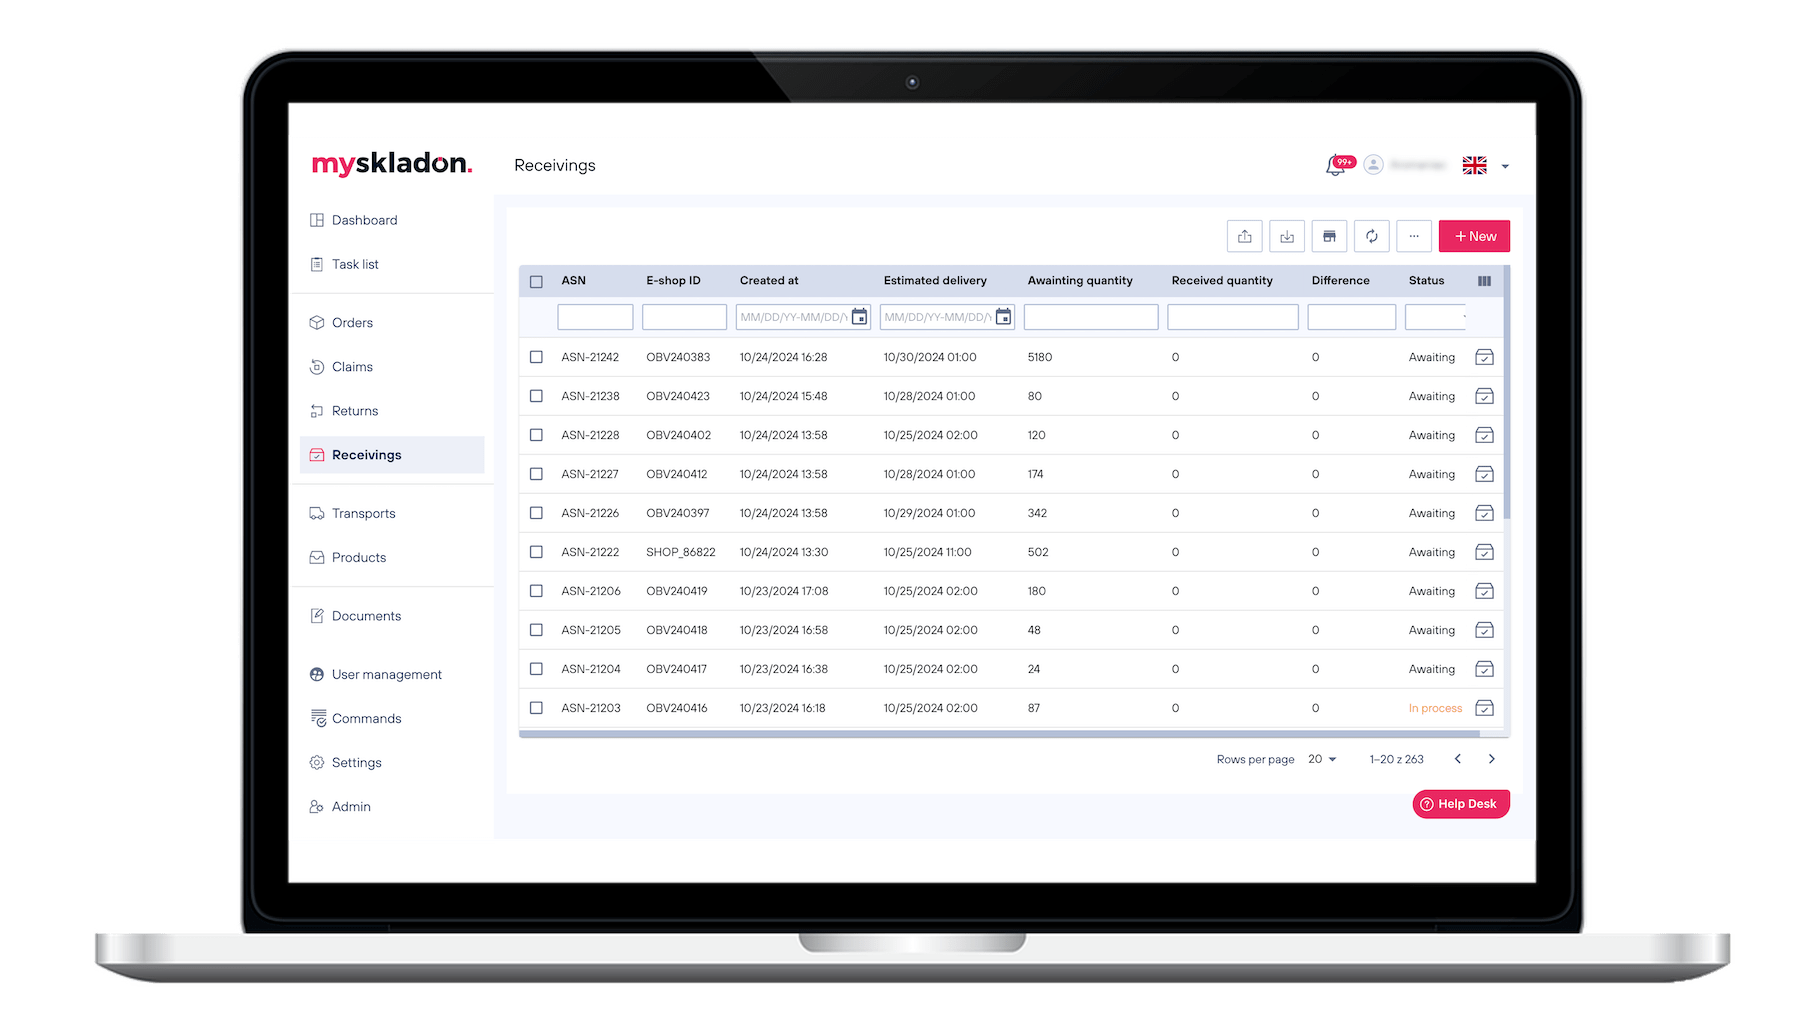Click the ASN filter input field
Image resolution: width=1800 pixels, height=1026 pixels.
595,317
